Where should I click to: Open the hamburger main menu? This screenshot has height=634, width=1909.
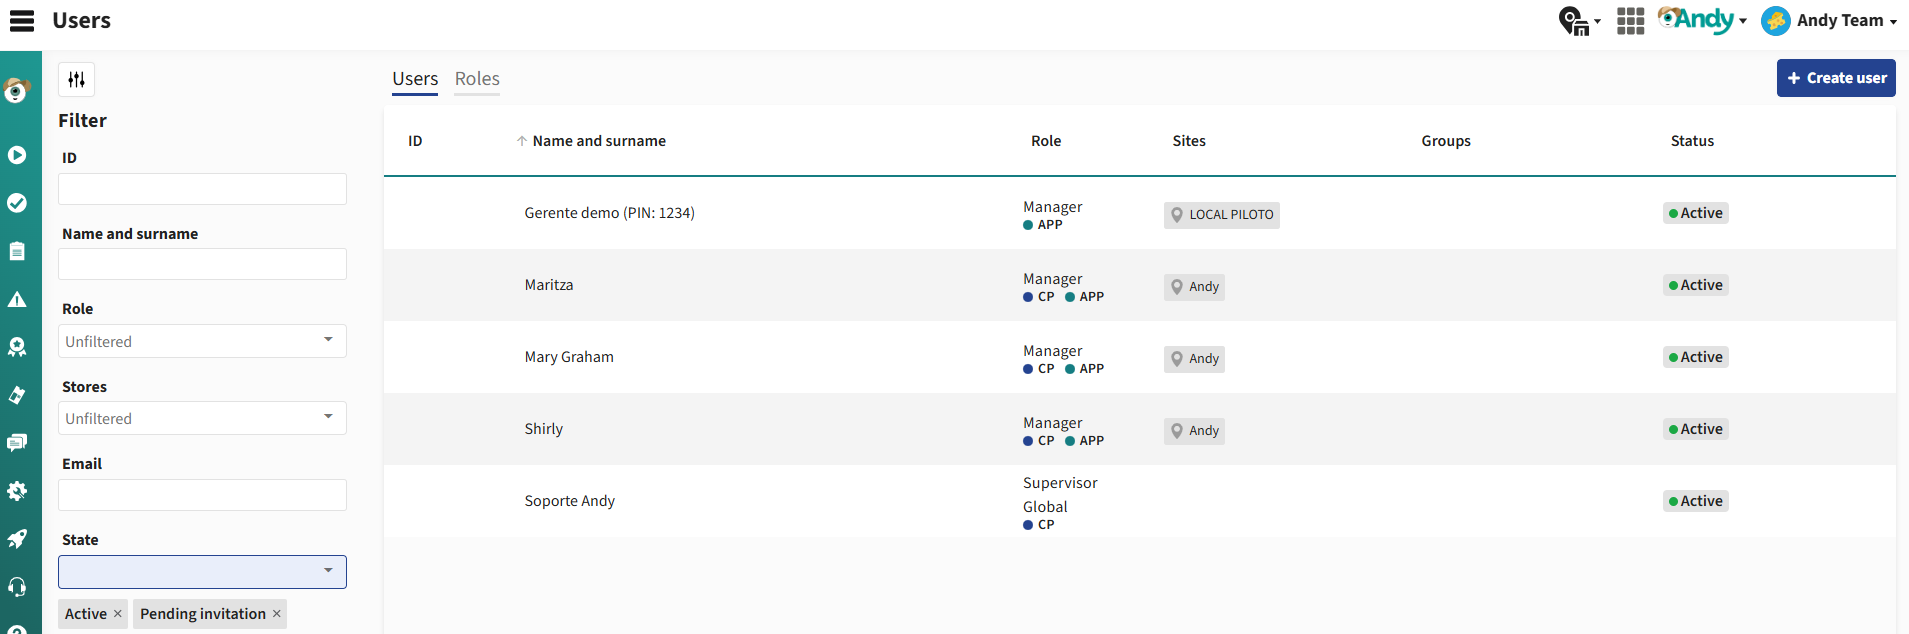(x=22, y=21)
